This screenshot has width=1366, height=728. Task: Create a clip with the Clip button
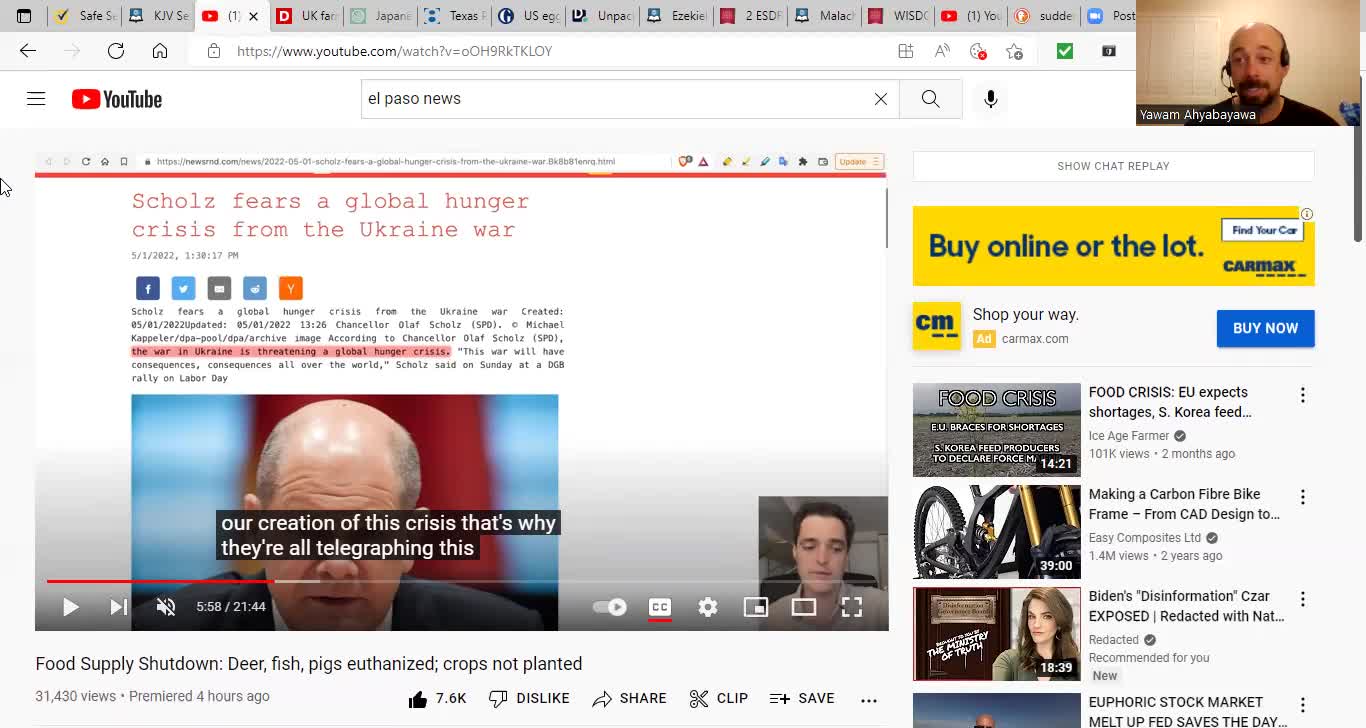click(x=718, y=699)
